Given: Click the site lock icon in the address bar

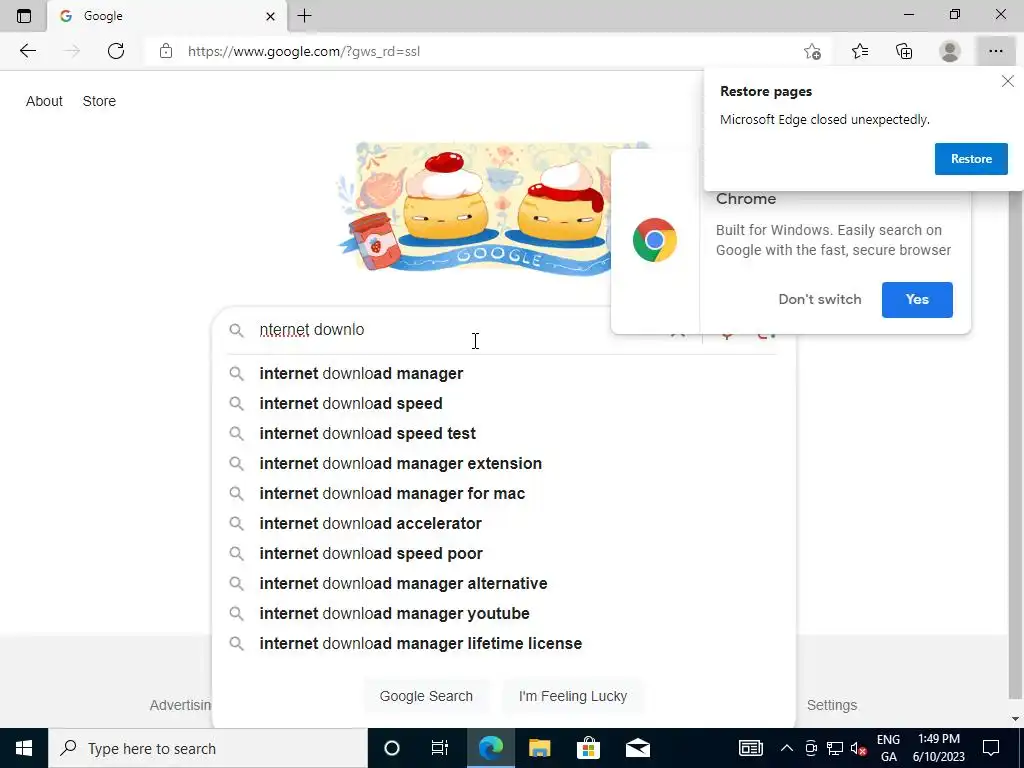Looking at the screenshot, I should click(166, 51).
